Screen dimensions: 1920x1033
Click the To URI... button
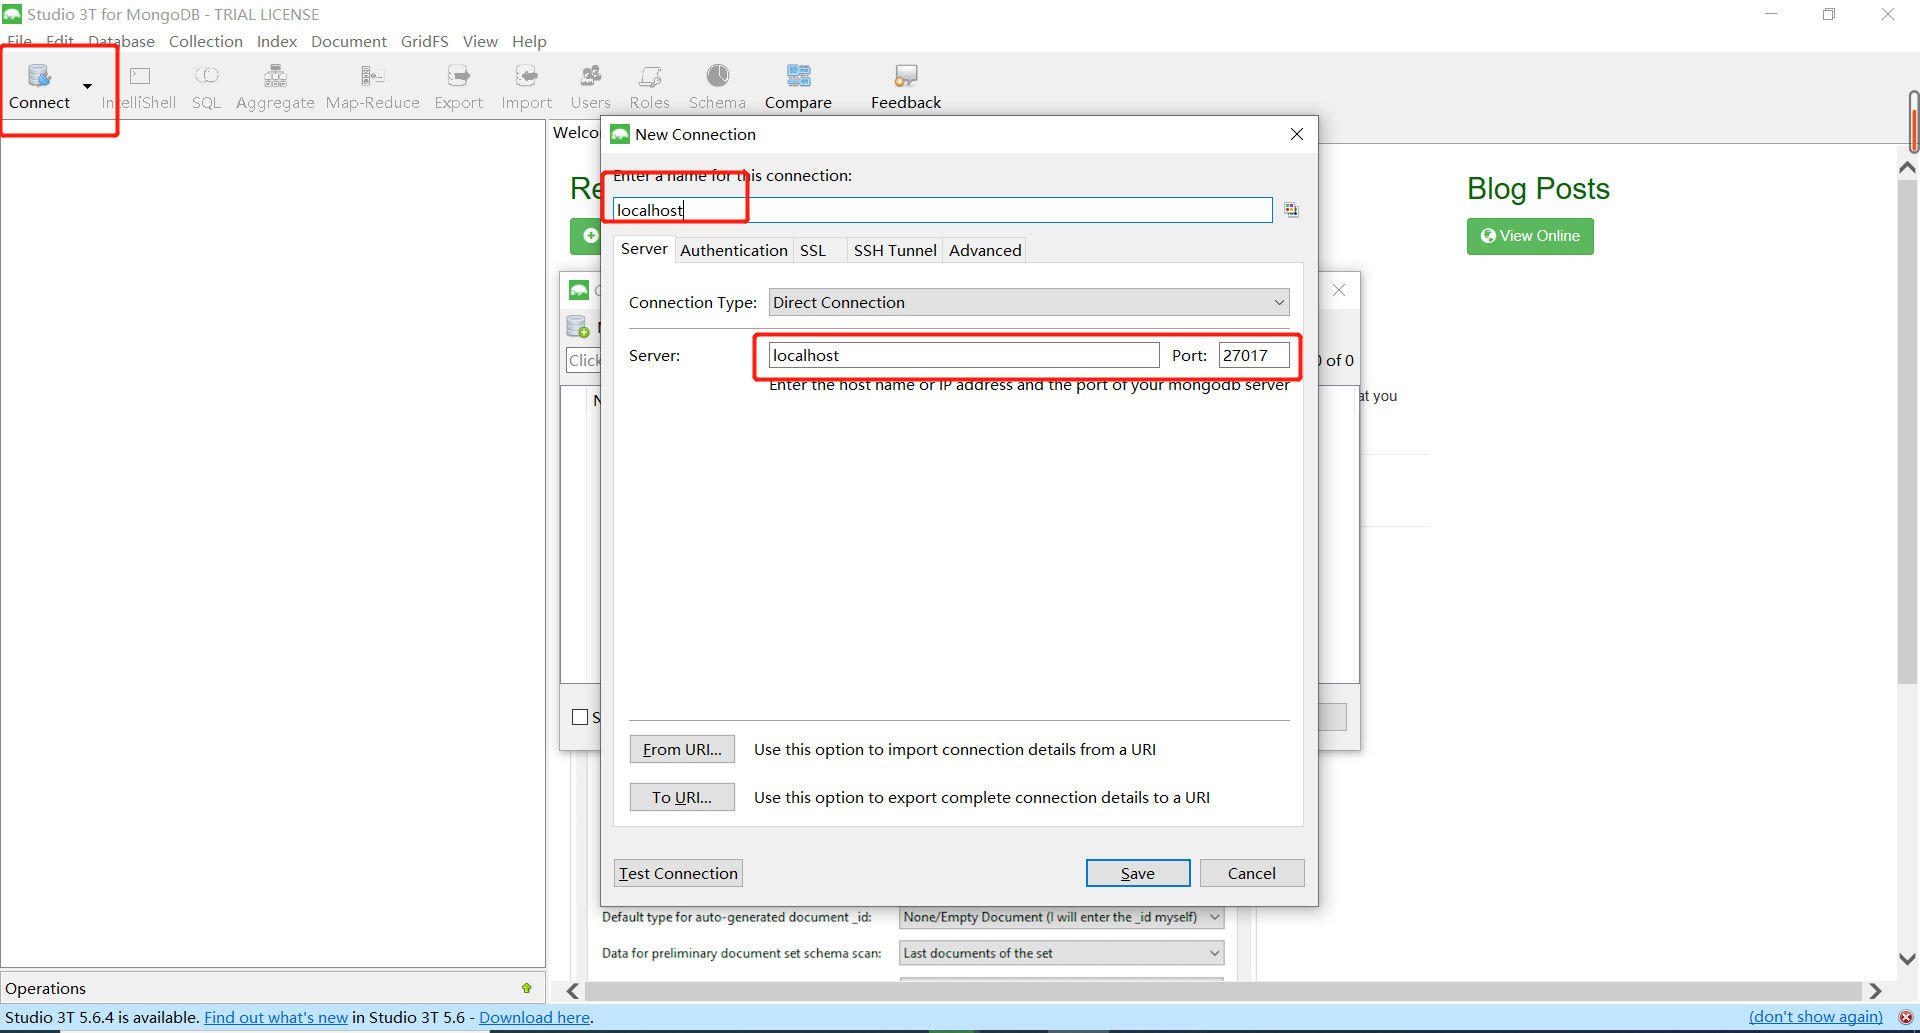point(682,797)
